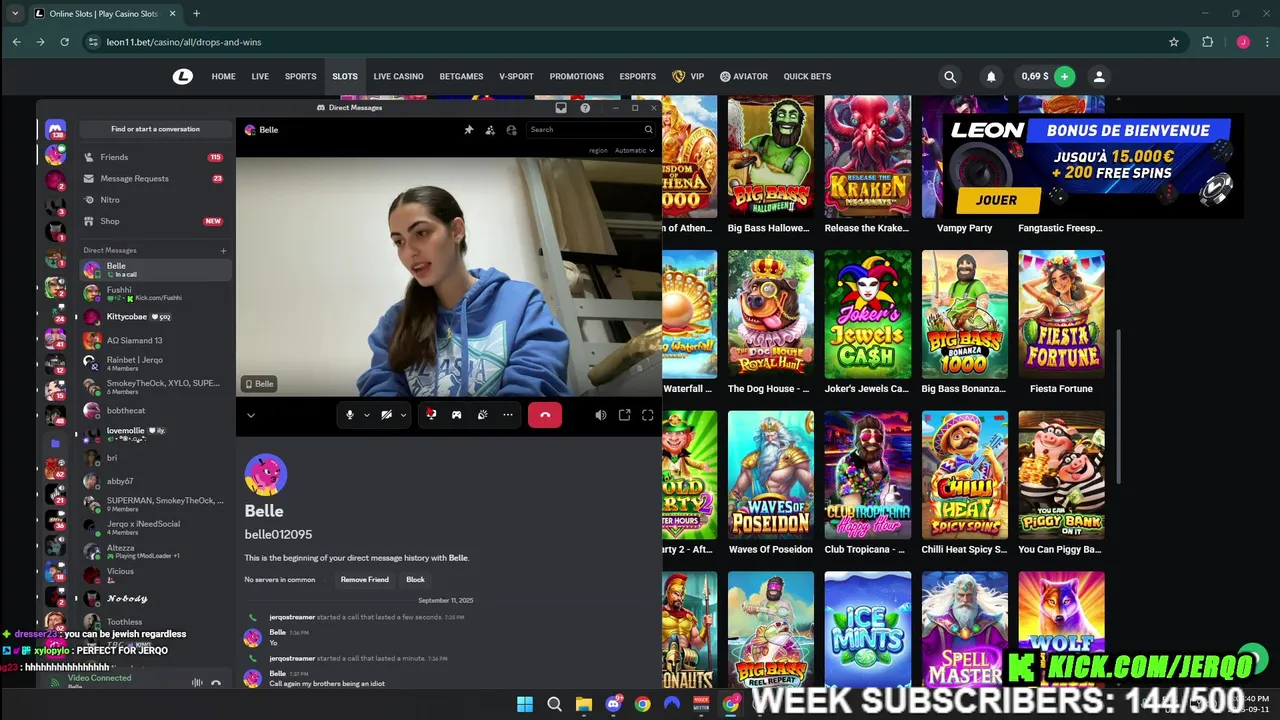Open LIVE tab on Leon site
Image resolution: width=1280 pixels, height=720 pixels.
260,77
